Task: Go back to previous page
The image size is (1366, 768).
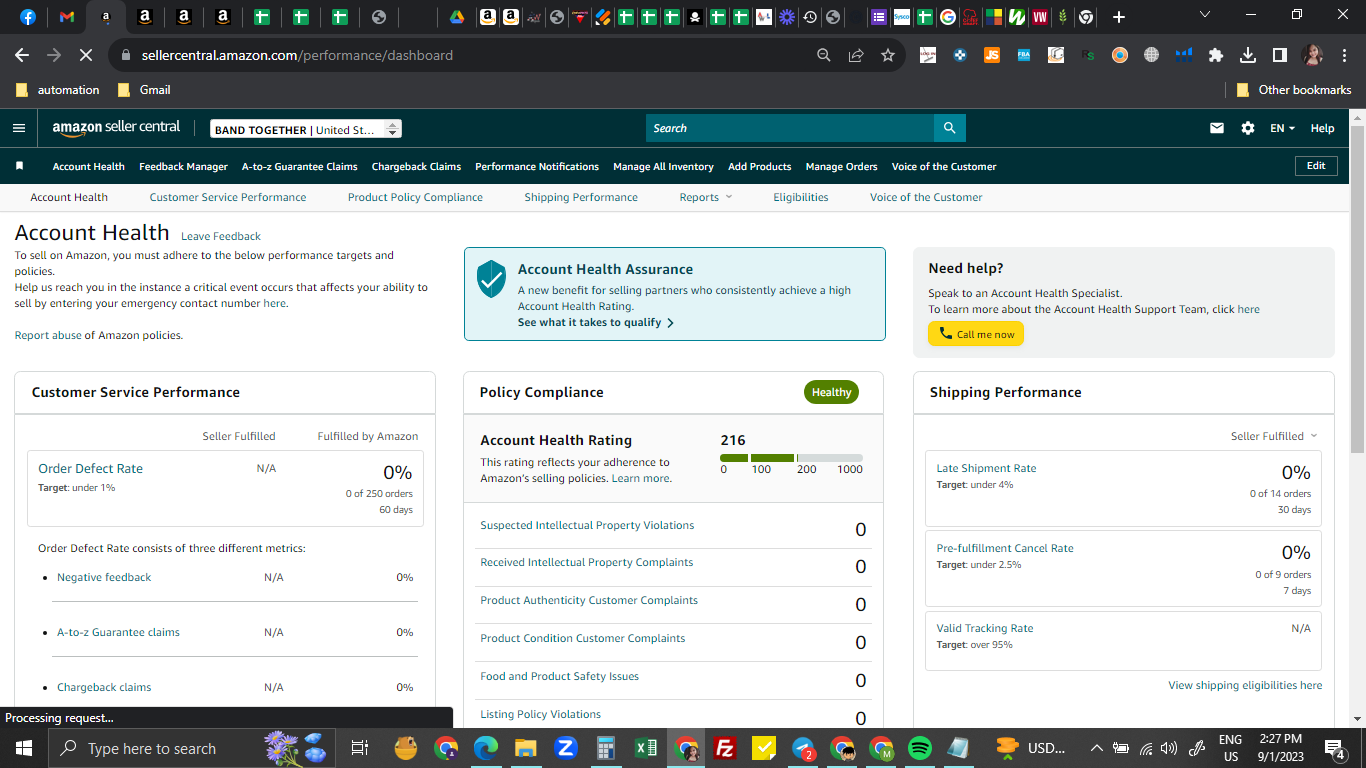Action: [x=22, y=55]
